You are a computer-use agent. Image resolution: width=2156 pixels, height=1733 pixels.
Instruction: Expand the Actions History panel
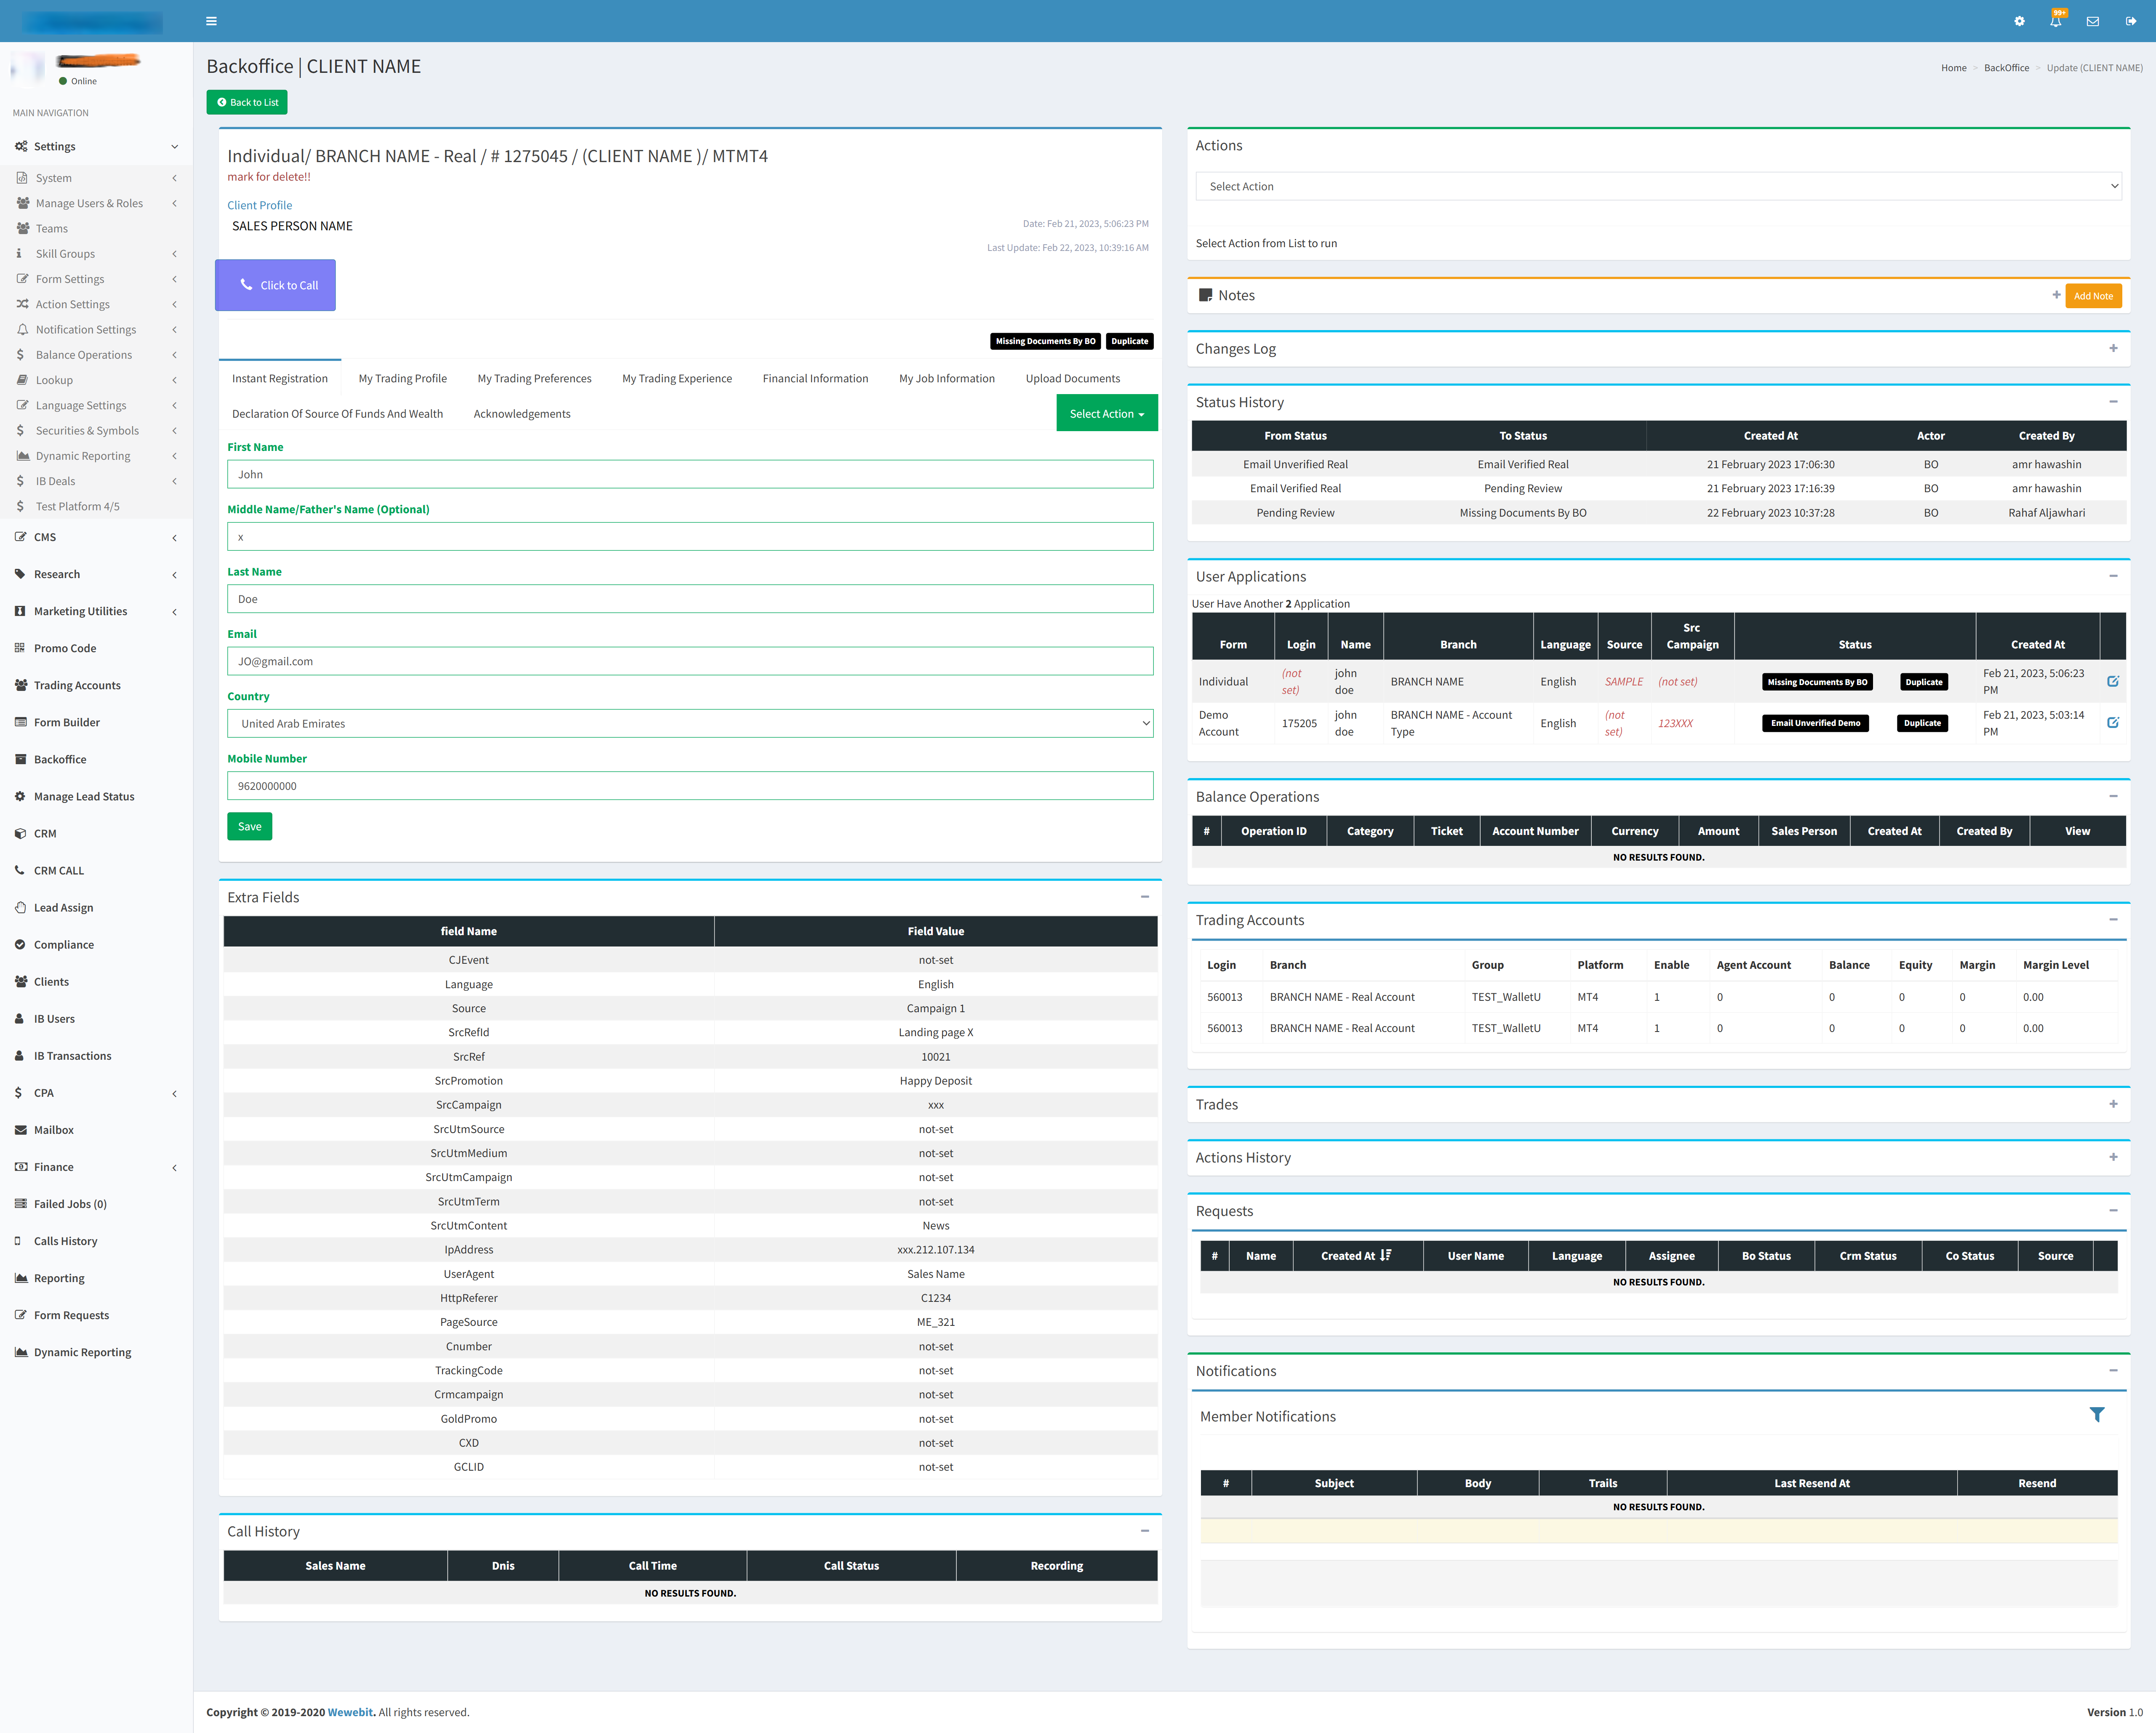tap(2113, 1157)
